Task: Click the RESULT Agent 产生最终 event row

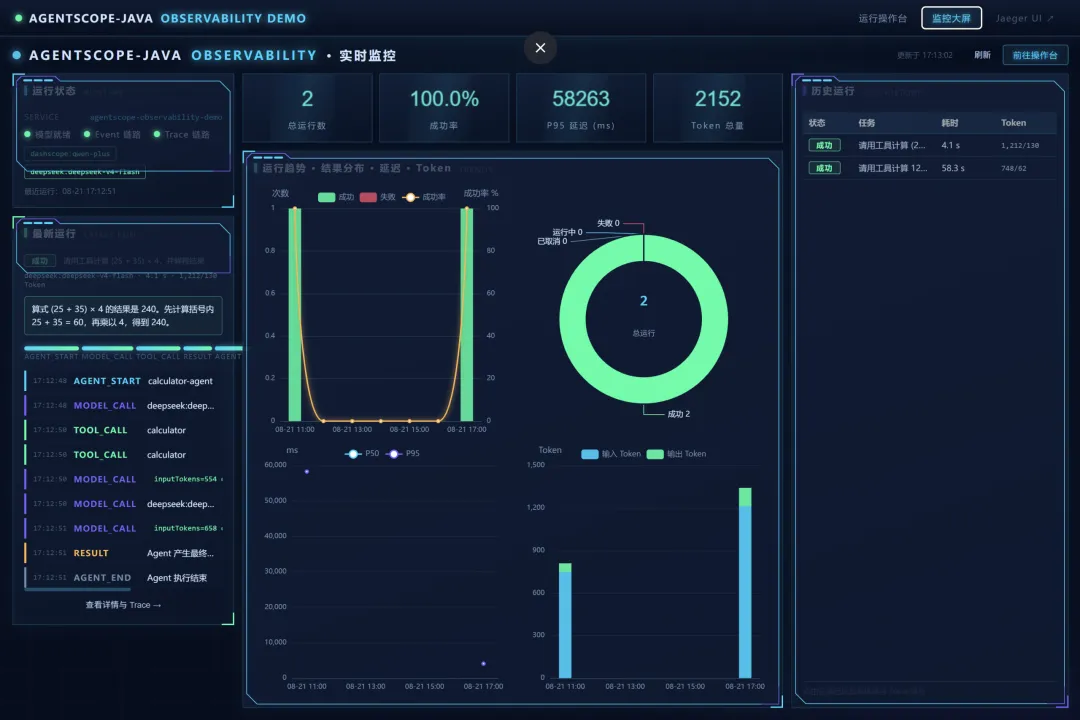Action: coord(124,553)
